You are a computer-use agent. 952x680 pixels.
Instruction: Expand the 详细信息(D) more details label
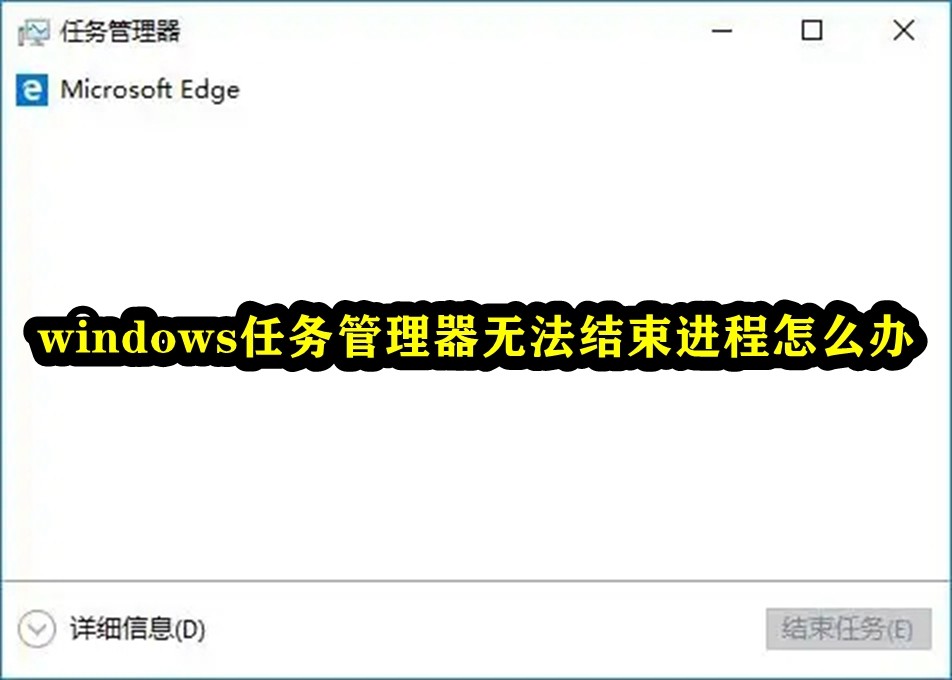pyautogui.click(x=137, y=629)
